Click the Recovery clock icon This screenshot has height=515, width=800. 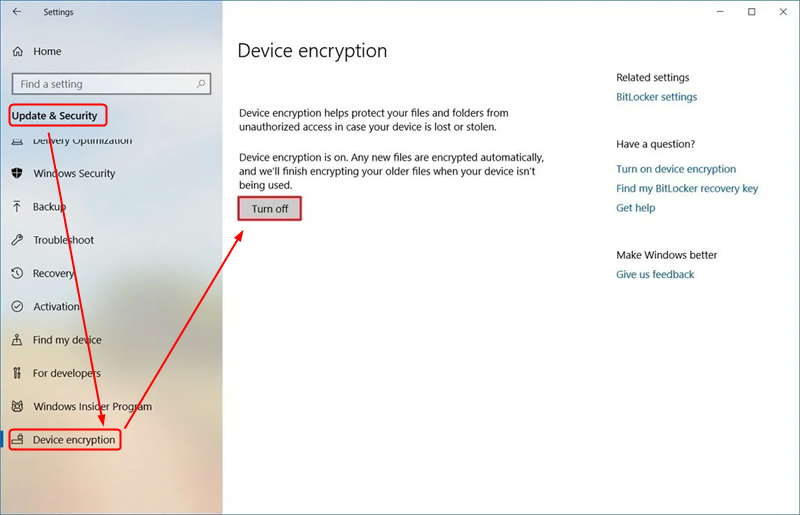coord(17,273)
